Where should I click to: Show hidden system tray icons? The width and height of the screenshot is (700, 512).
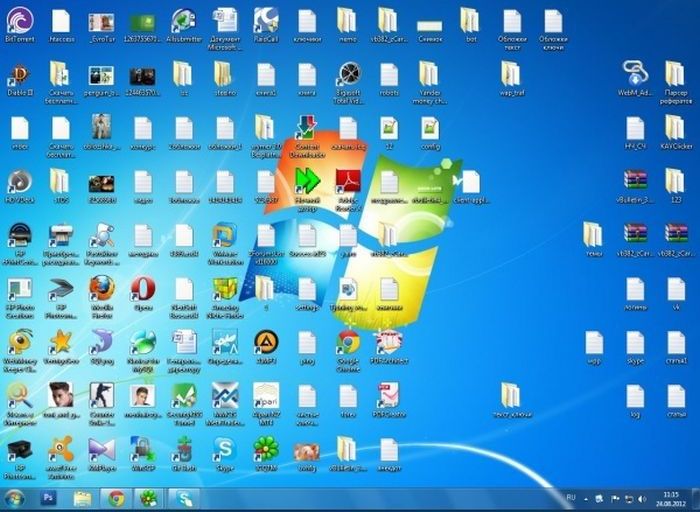pos(587,497)
